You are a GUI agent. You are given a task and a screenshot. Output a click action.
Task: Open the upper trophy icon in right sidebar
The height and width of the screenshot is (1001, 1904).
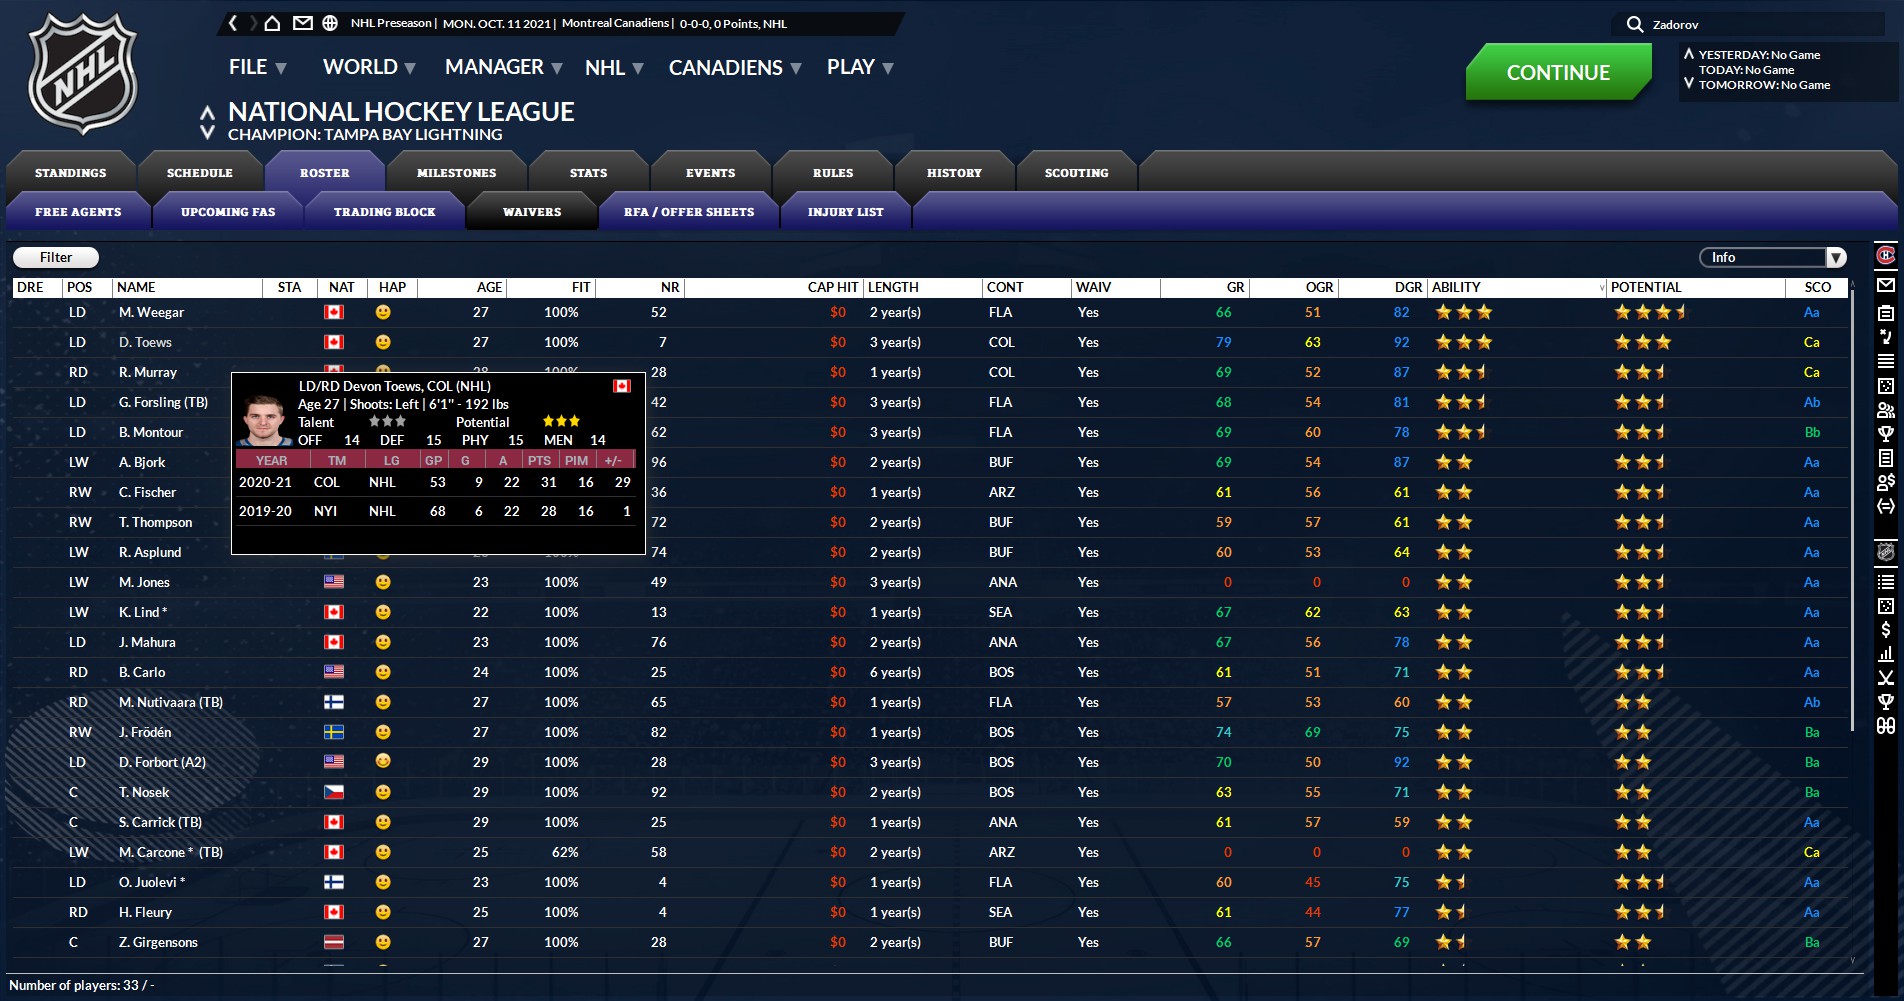pos(1886,434)
